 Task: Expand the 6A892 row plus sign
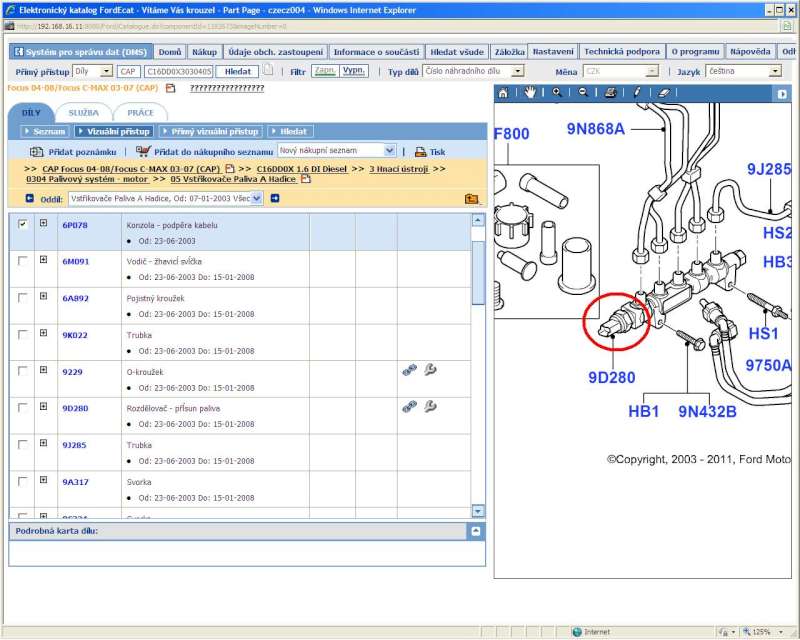point(44,297)
